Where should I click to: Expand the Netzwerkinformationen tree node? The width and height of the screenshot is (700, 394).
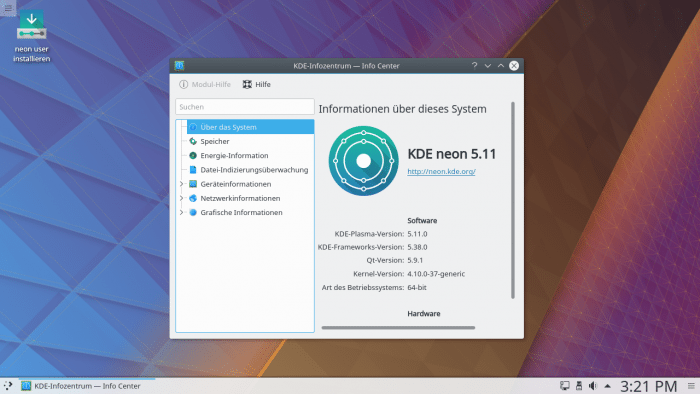click(x=182, y=198)
